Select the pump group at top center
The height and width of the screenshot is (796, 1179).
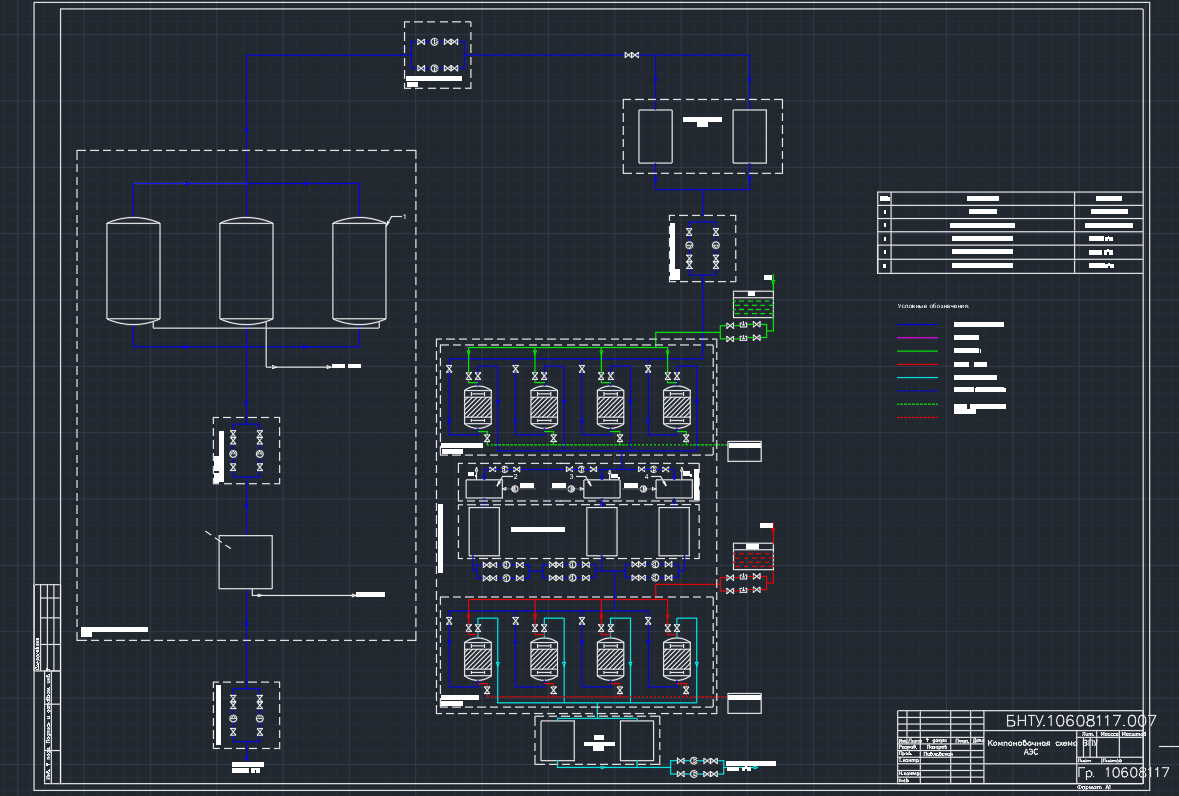coord(437,55)
